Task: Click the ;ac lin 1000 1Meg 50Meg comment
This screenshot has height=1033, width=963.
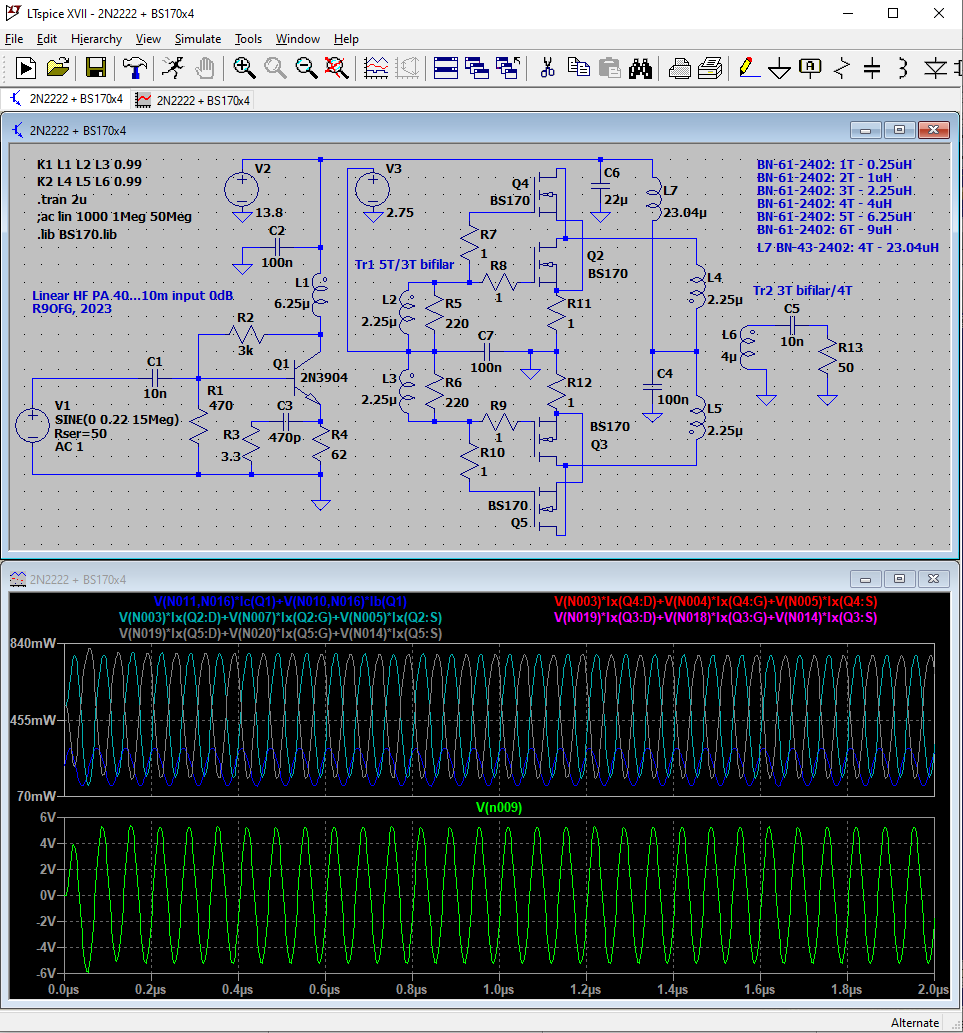Action: [115, 217]
